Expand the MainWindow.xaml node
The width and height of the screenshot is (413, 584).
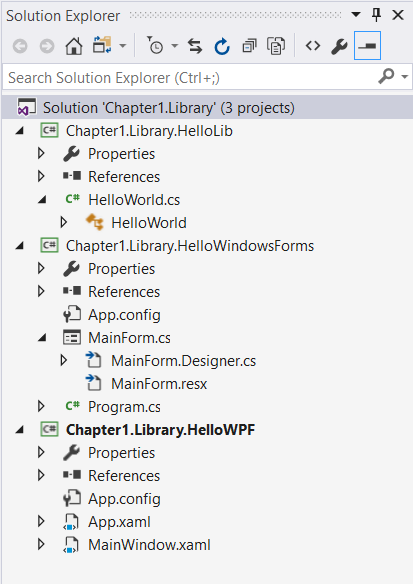pyautogui.click(x=41, y=545)
